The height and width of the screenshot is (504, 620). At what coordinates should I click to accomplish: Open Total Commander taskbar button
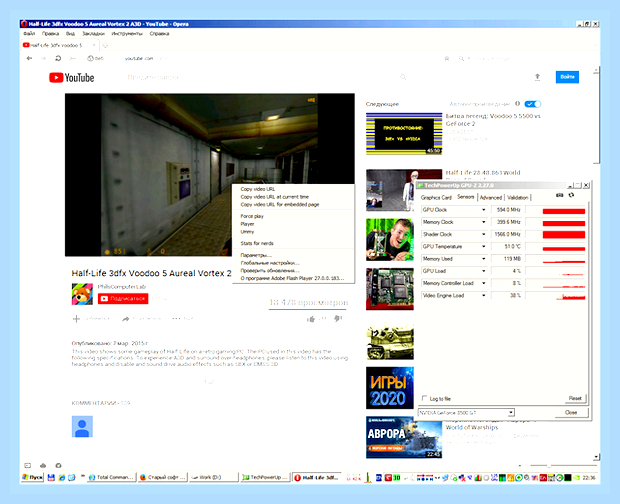tap(112, 478)
